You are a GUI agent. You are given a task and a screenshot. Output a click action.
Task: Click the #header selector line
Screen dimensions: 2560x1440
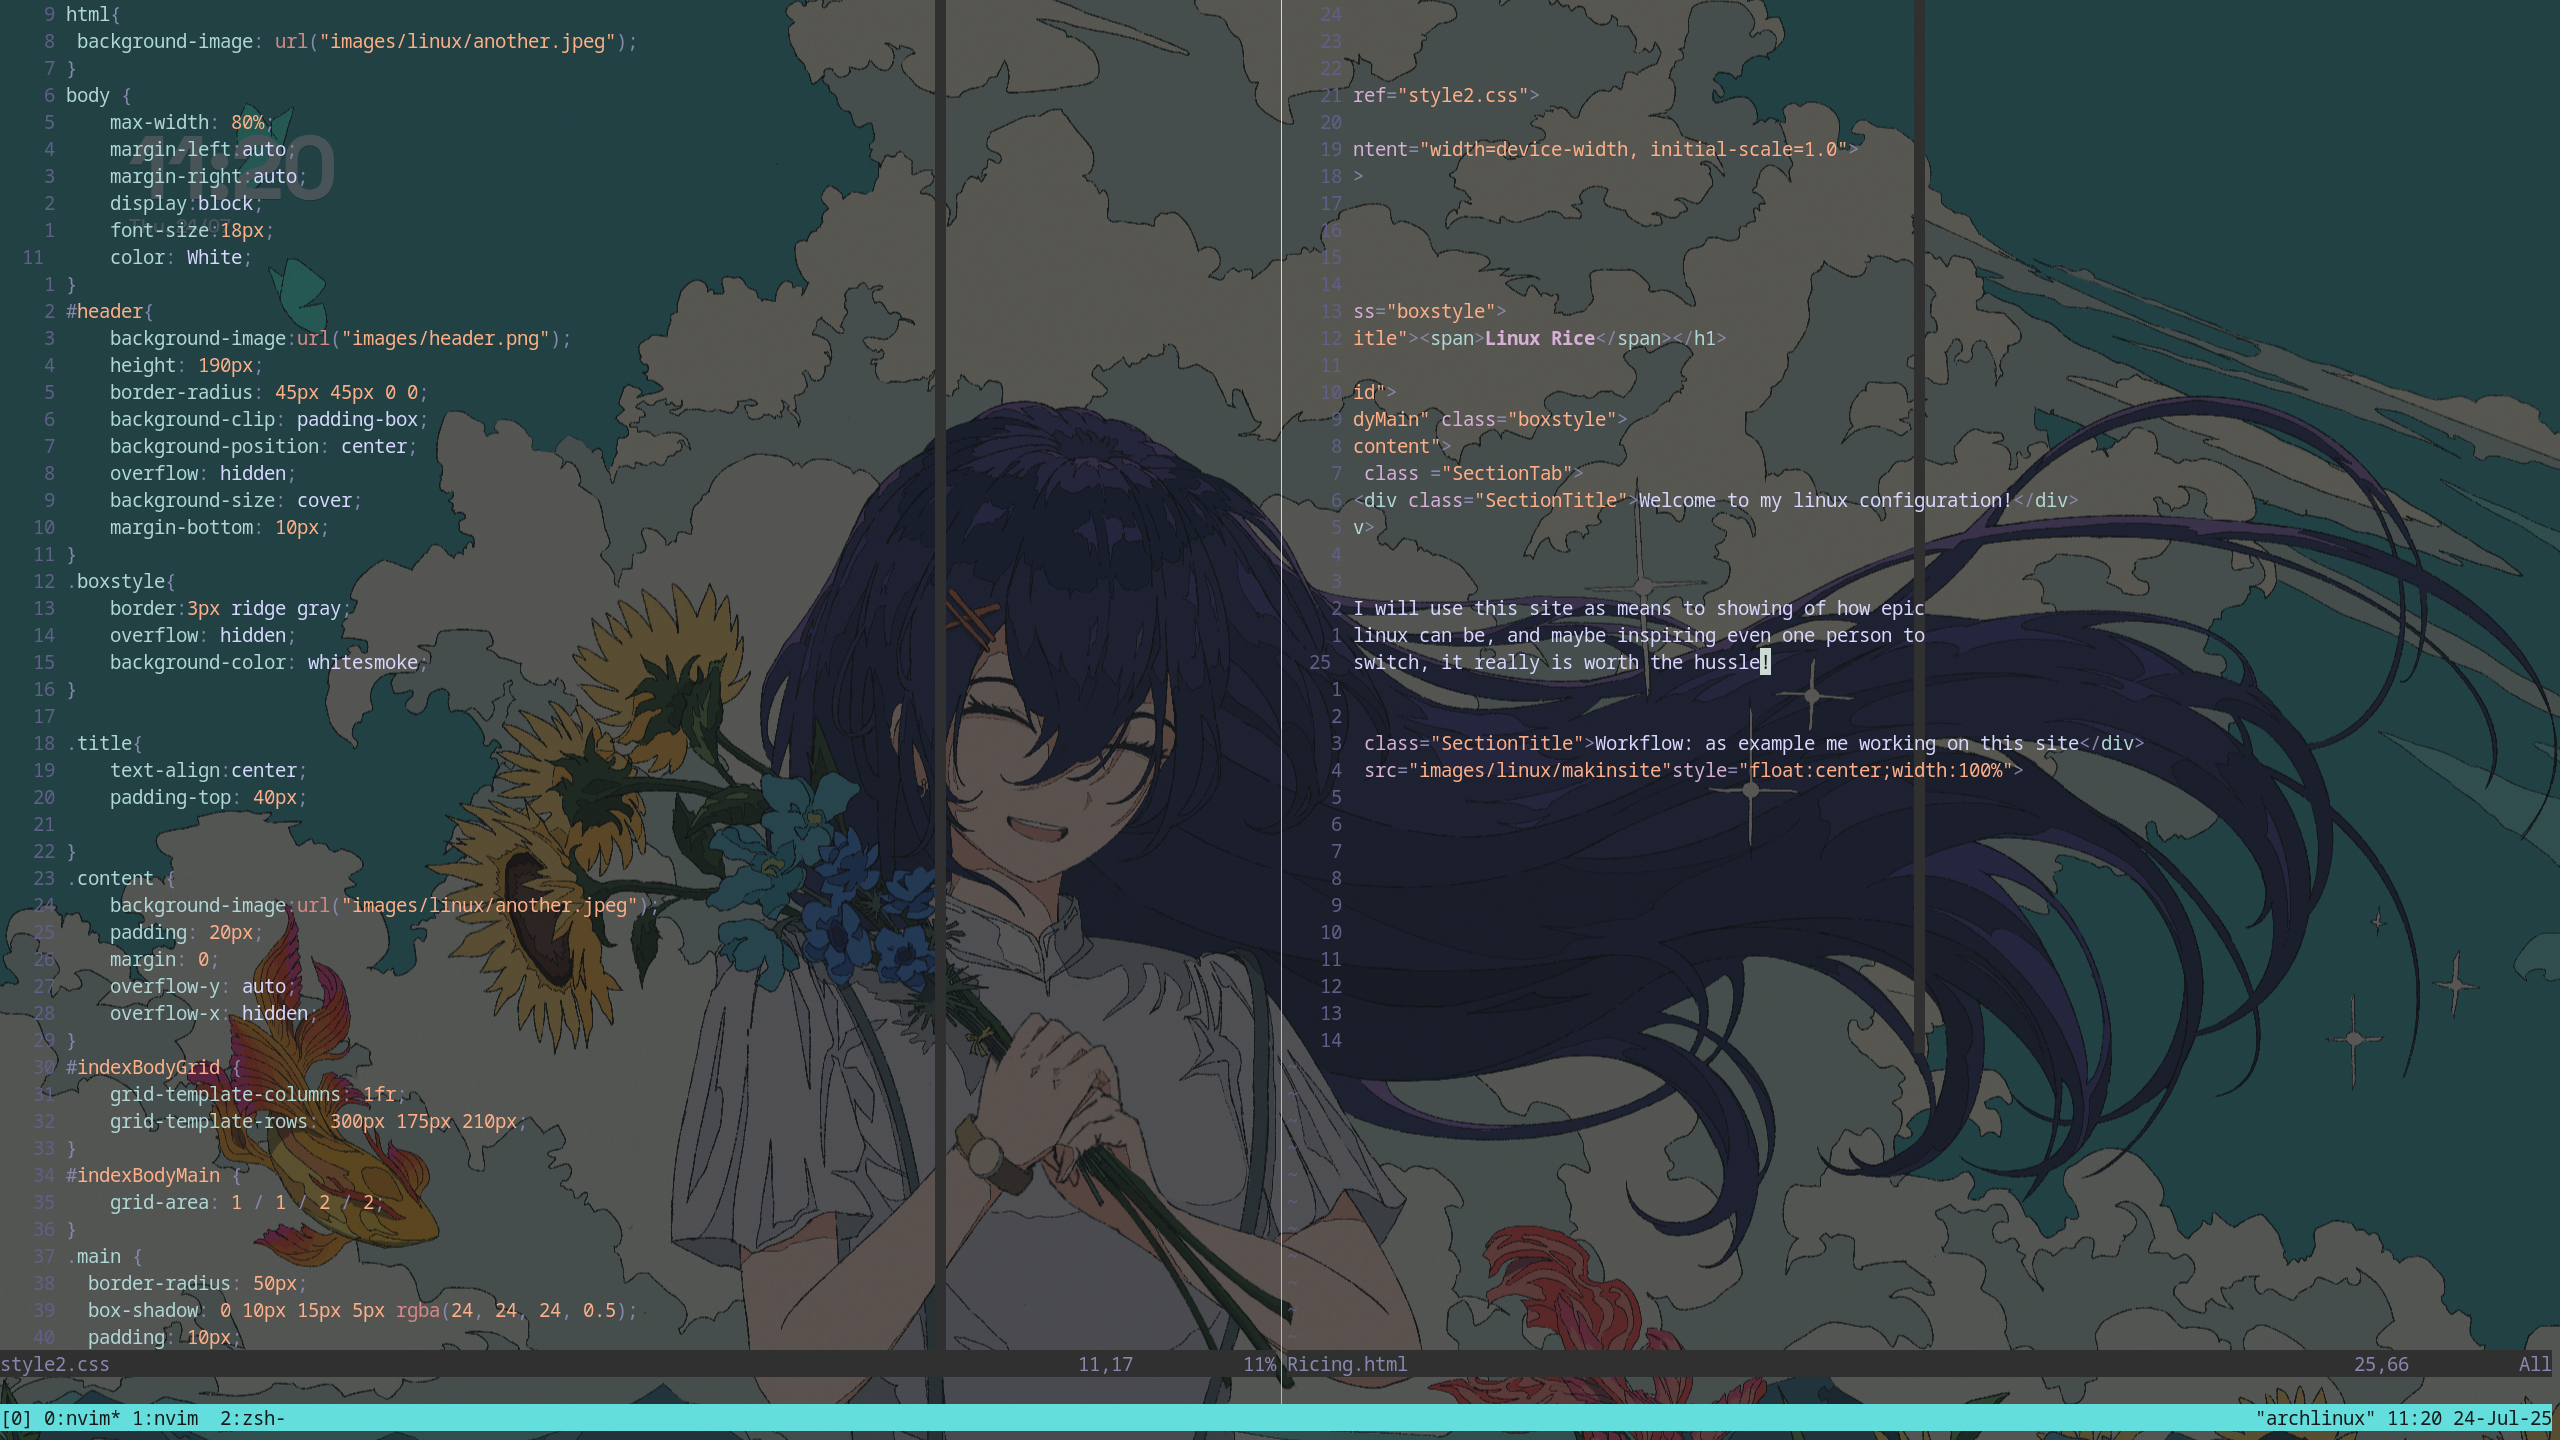110,311
